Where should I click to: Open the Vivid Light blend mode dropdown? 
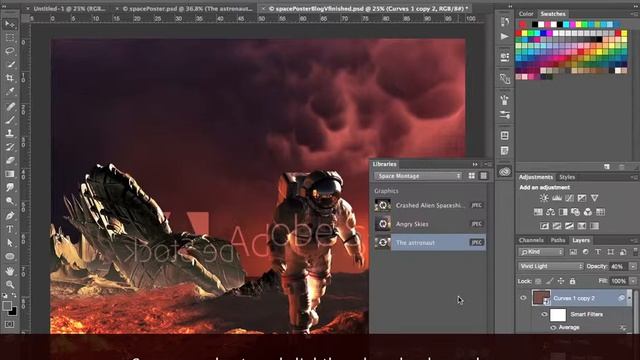(x=551, y=266)
